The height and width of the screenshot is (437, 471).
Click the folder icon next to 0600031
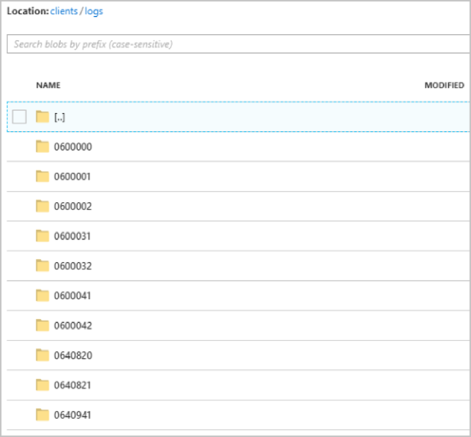pos(42,236)
